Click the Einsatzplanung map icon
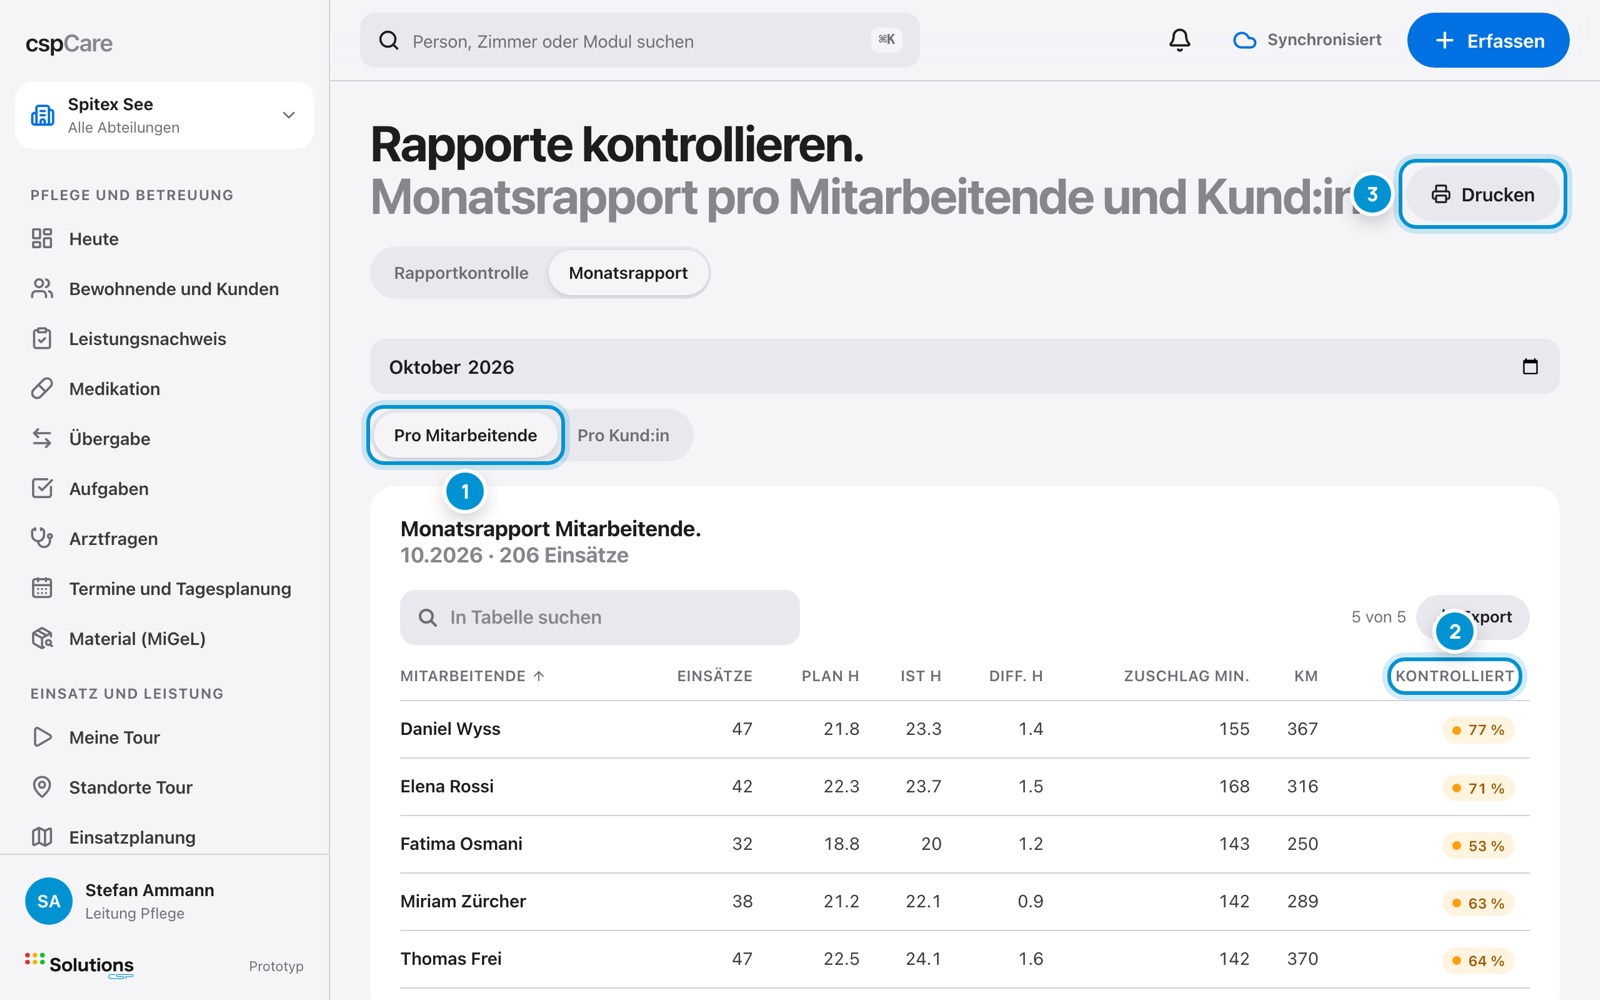Screen dimensions: 1600x1000 42,837
